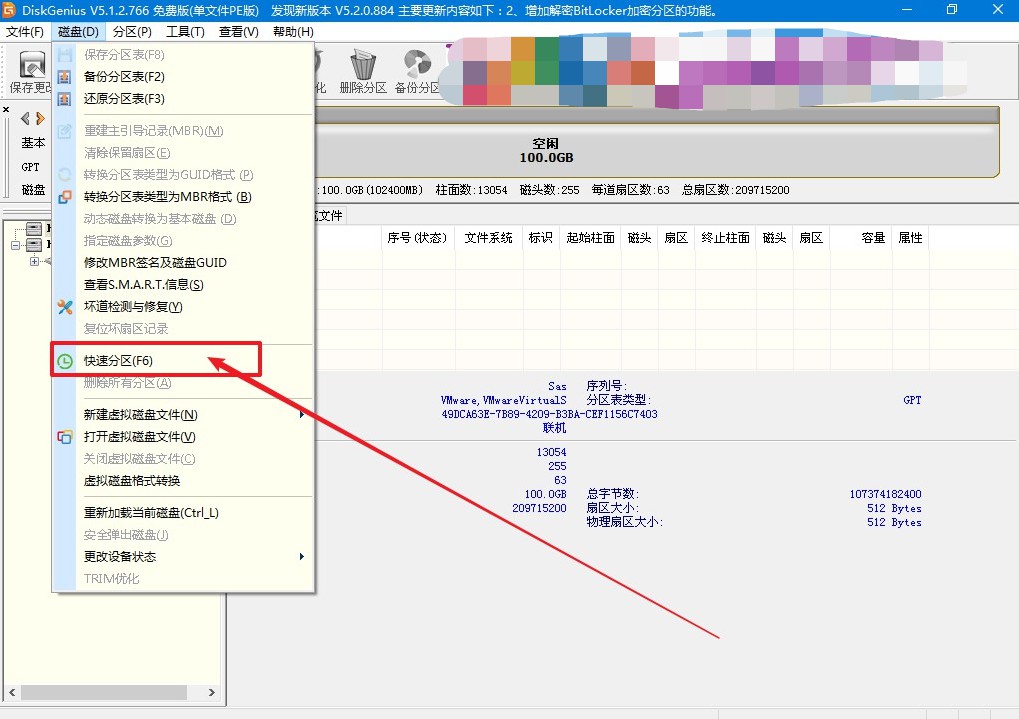Click the 保存更改 (Save changes) toolbar icon

click(31, 65)
